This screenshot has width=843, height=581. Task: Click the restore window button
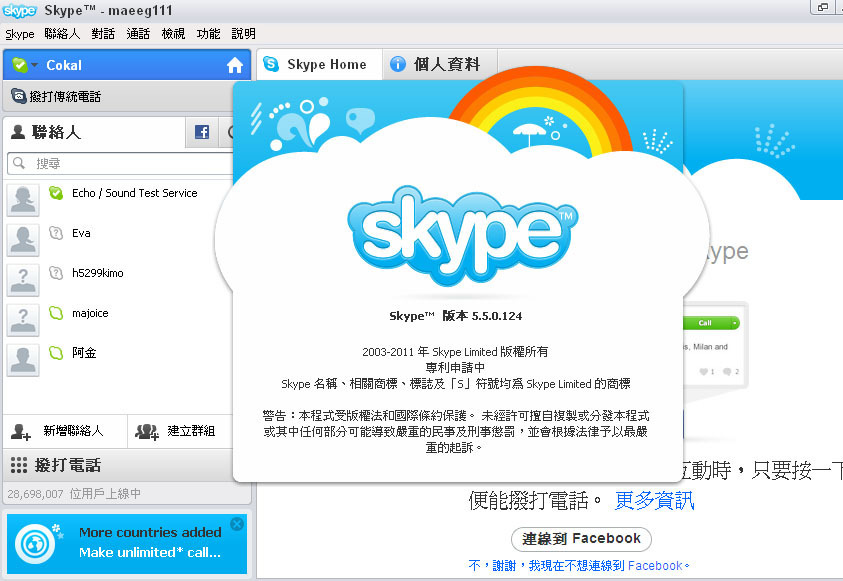pos(823,7)
